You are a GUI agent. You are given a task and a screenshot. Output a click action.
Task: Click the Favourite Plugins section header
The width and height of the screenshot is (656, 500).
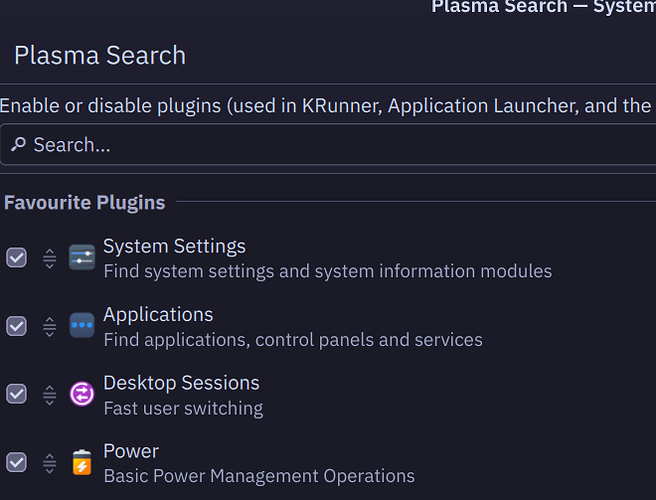(84, 203)
